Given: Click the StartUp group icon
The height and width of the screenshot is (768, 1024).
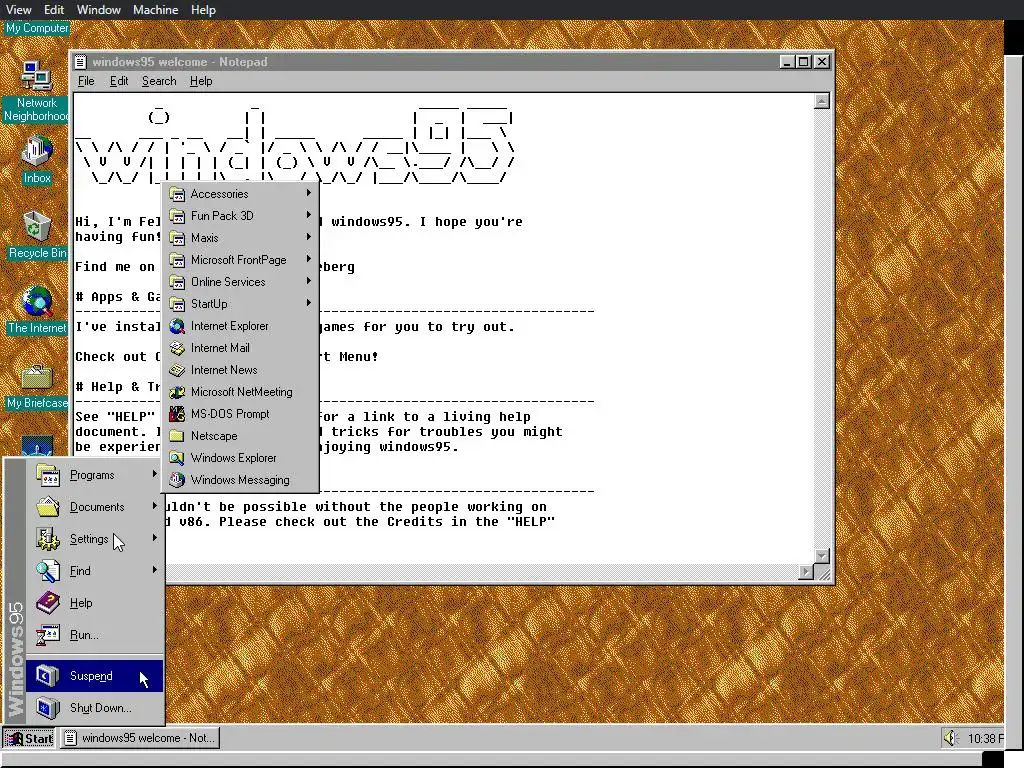Looking at the screenshot, I should click(x=177, y=304).
